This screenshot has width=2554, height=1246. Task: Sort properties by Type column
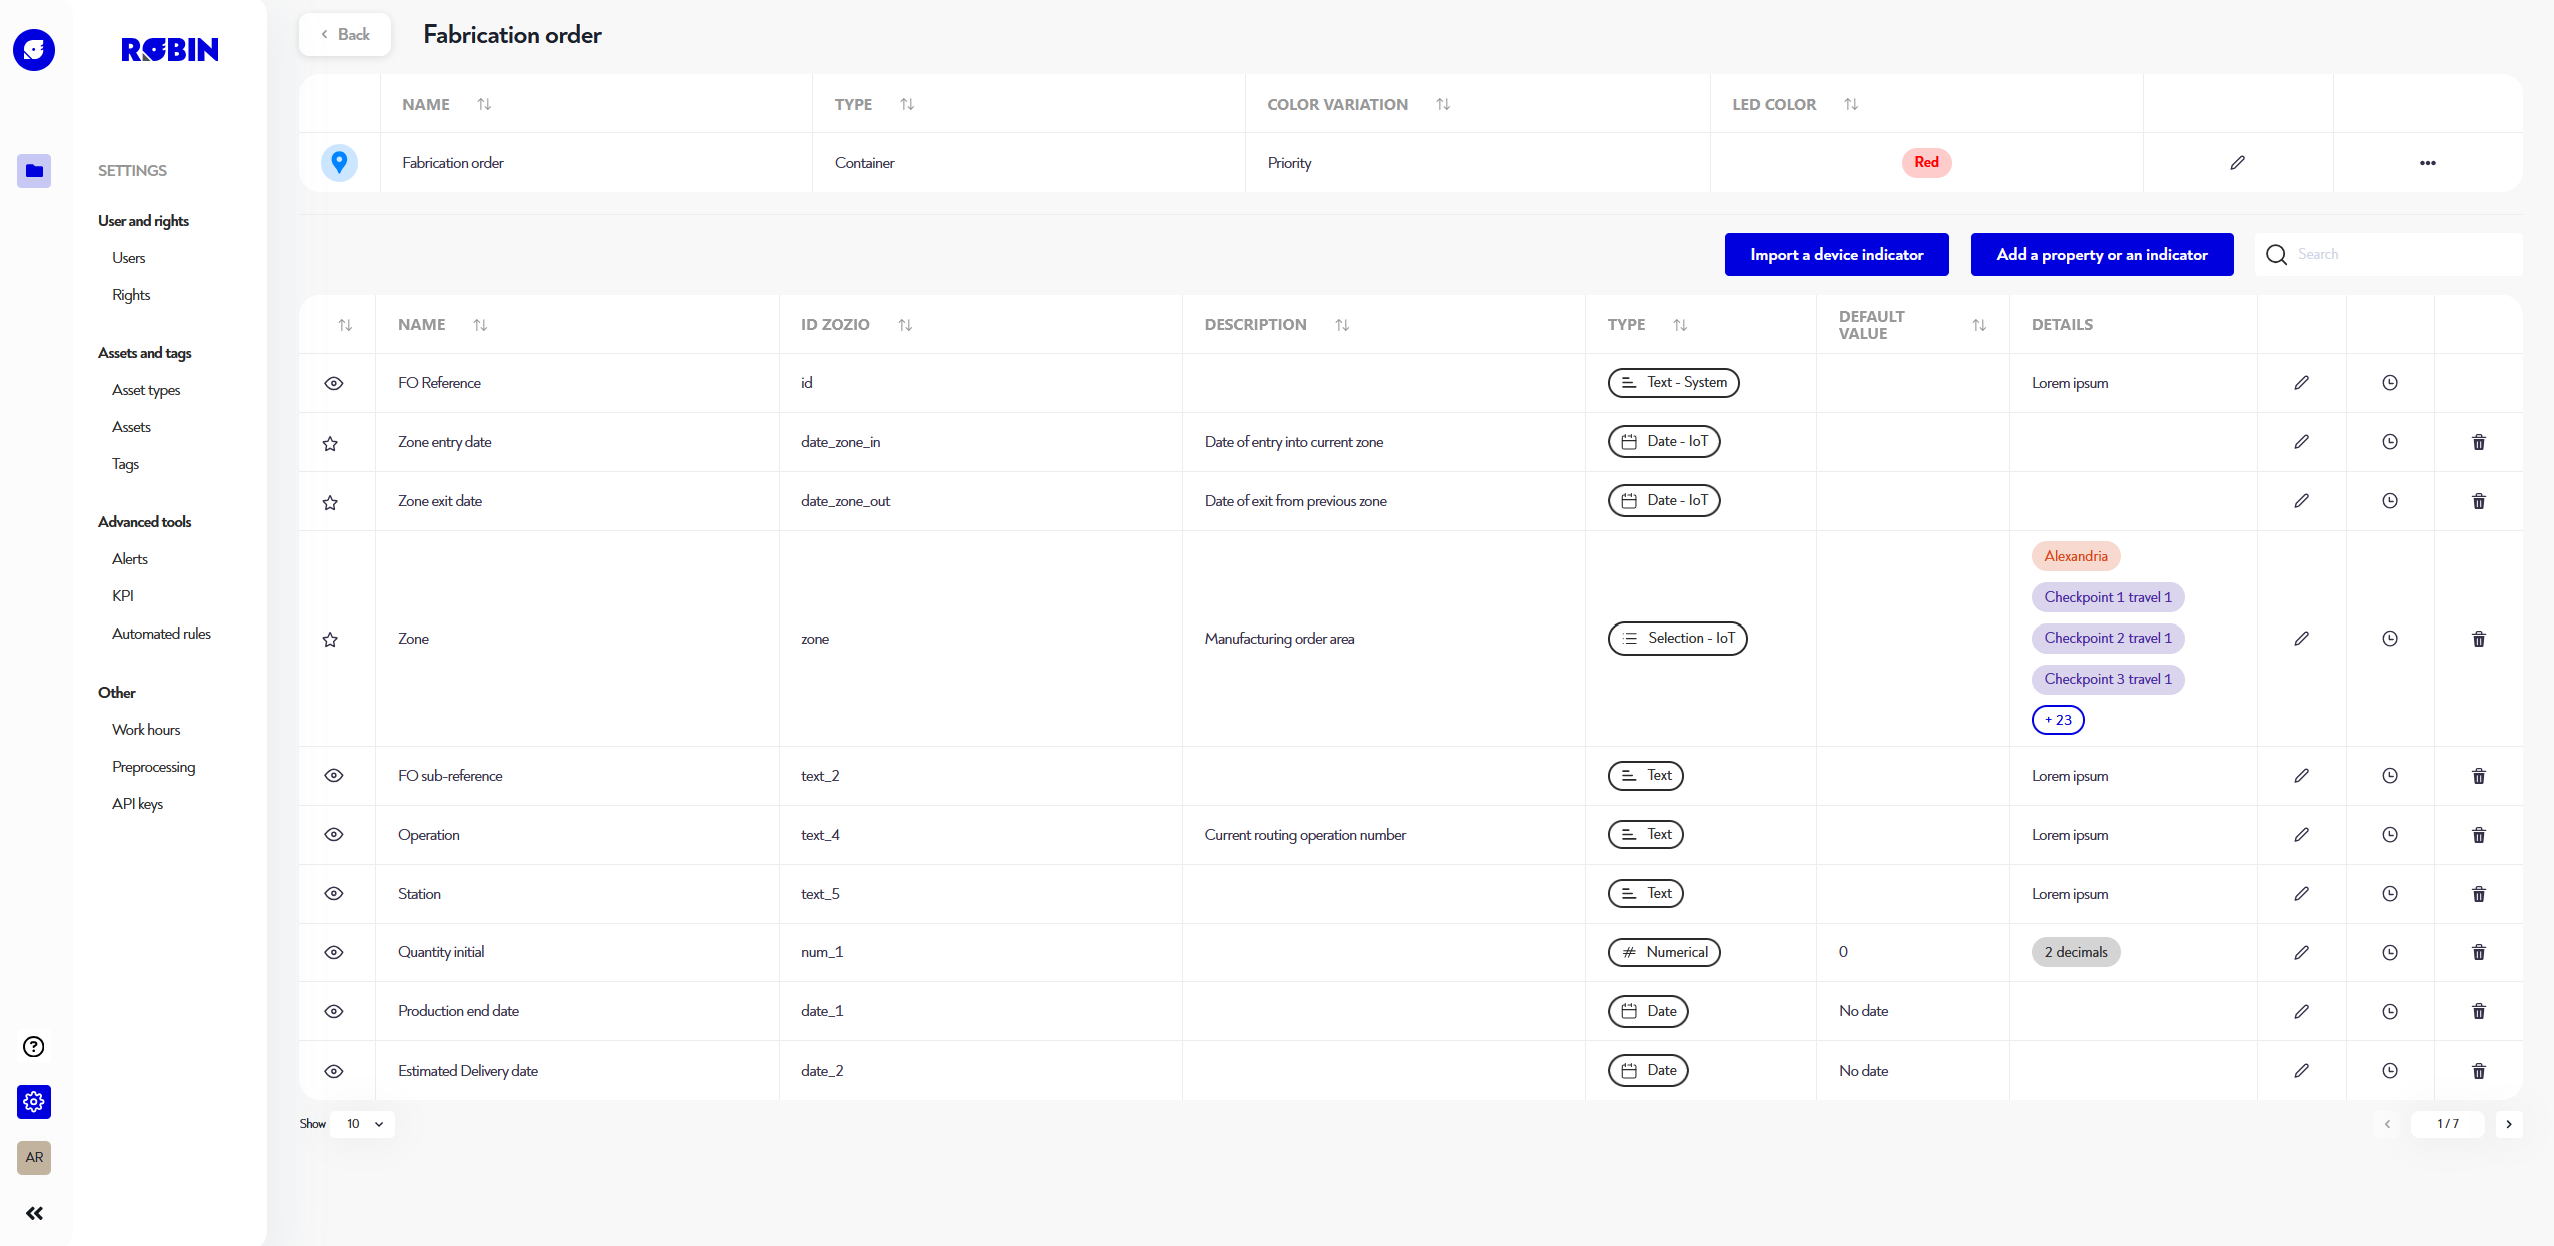1680,325
